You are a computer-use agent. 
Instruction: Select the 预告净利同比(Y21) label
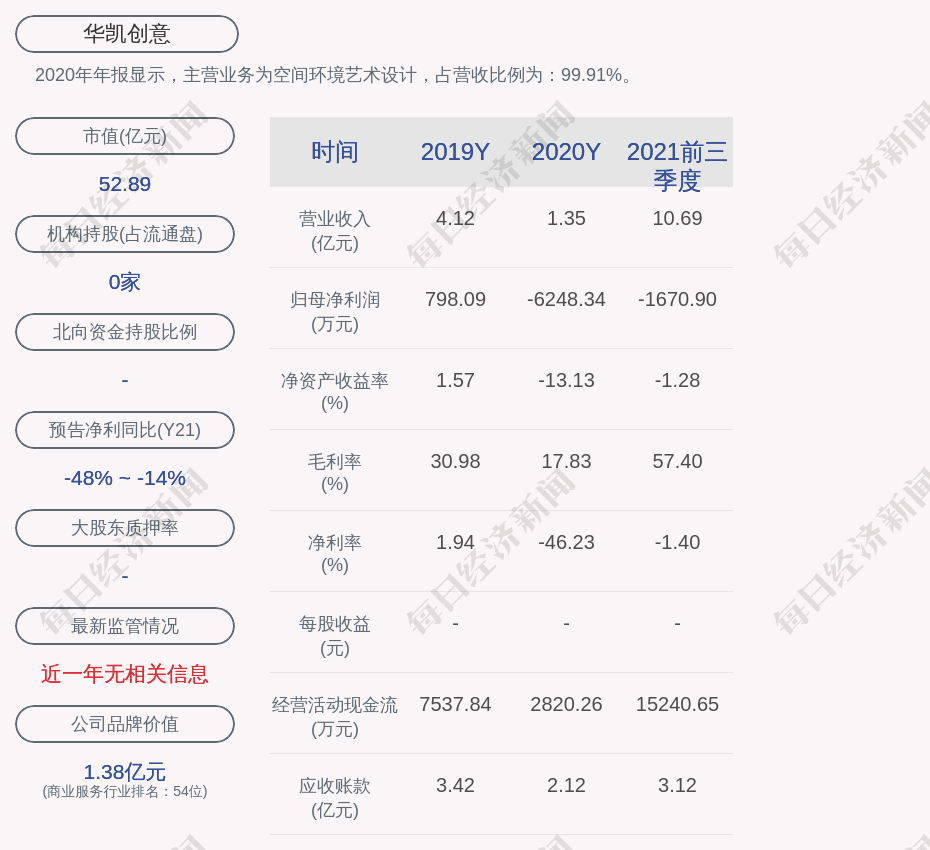click(125, 430)
